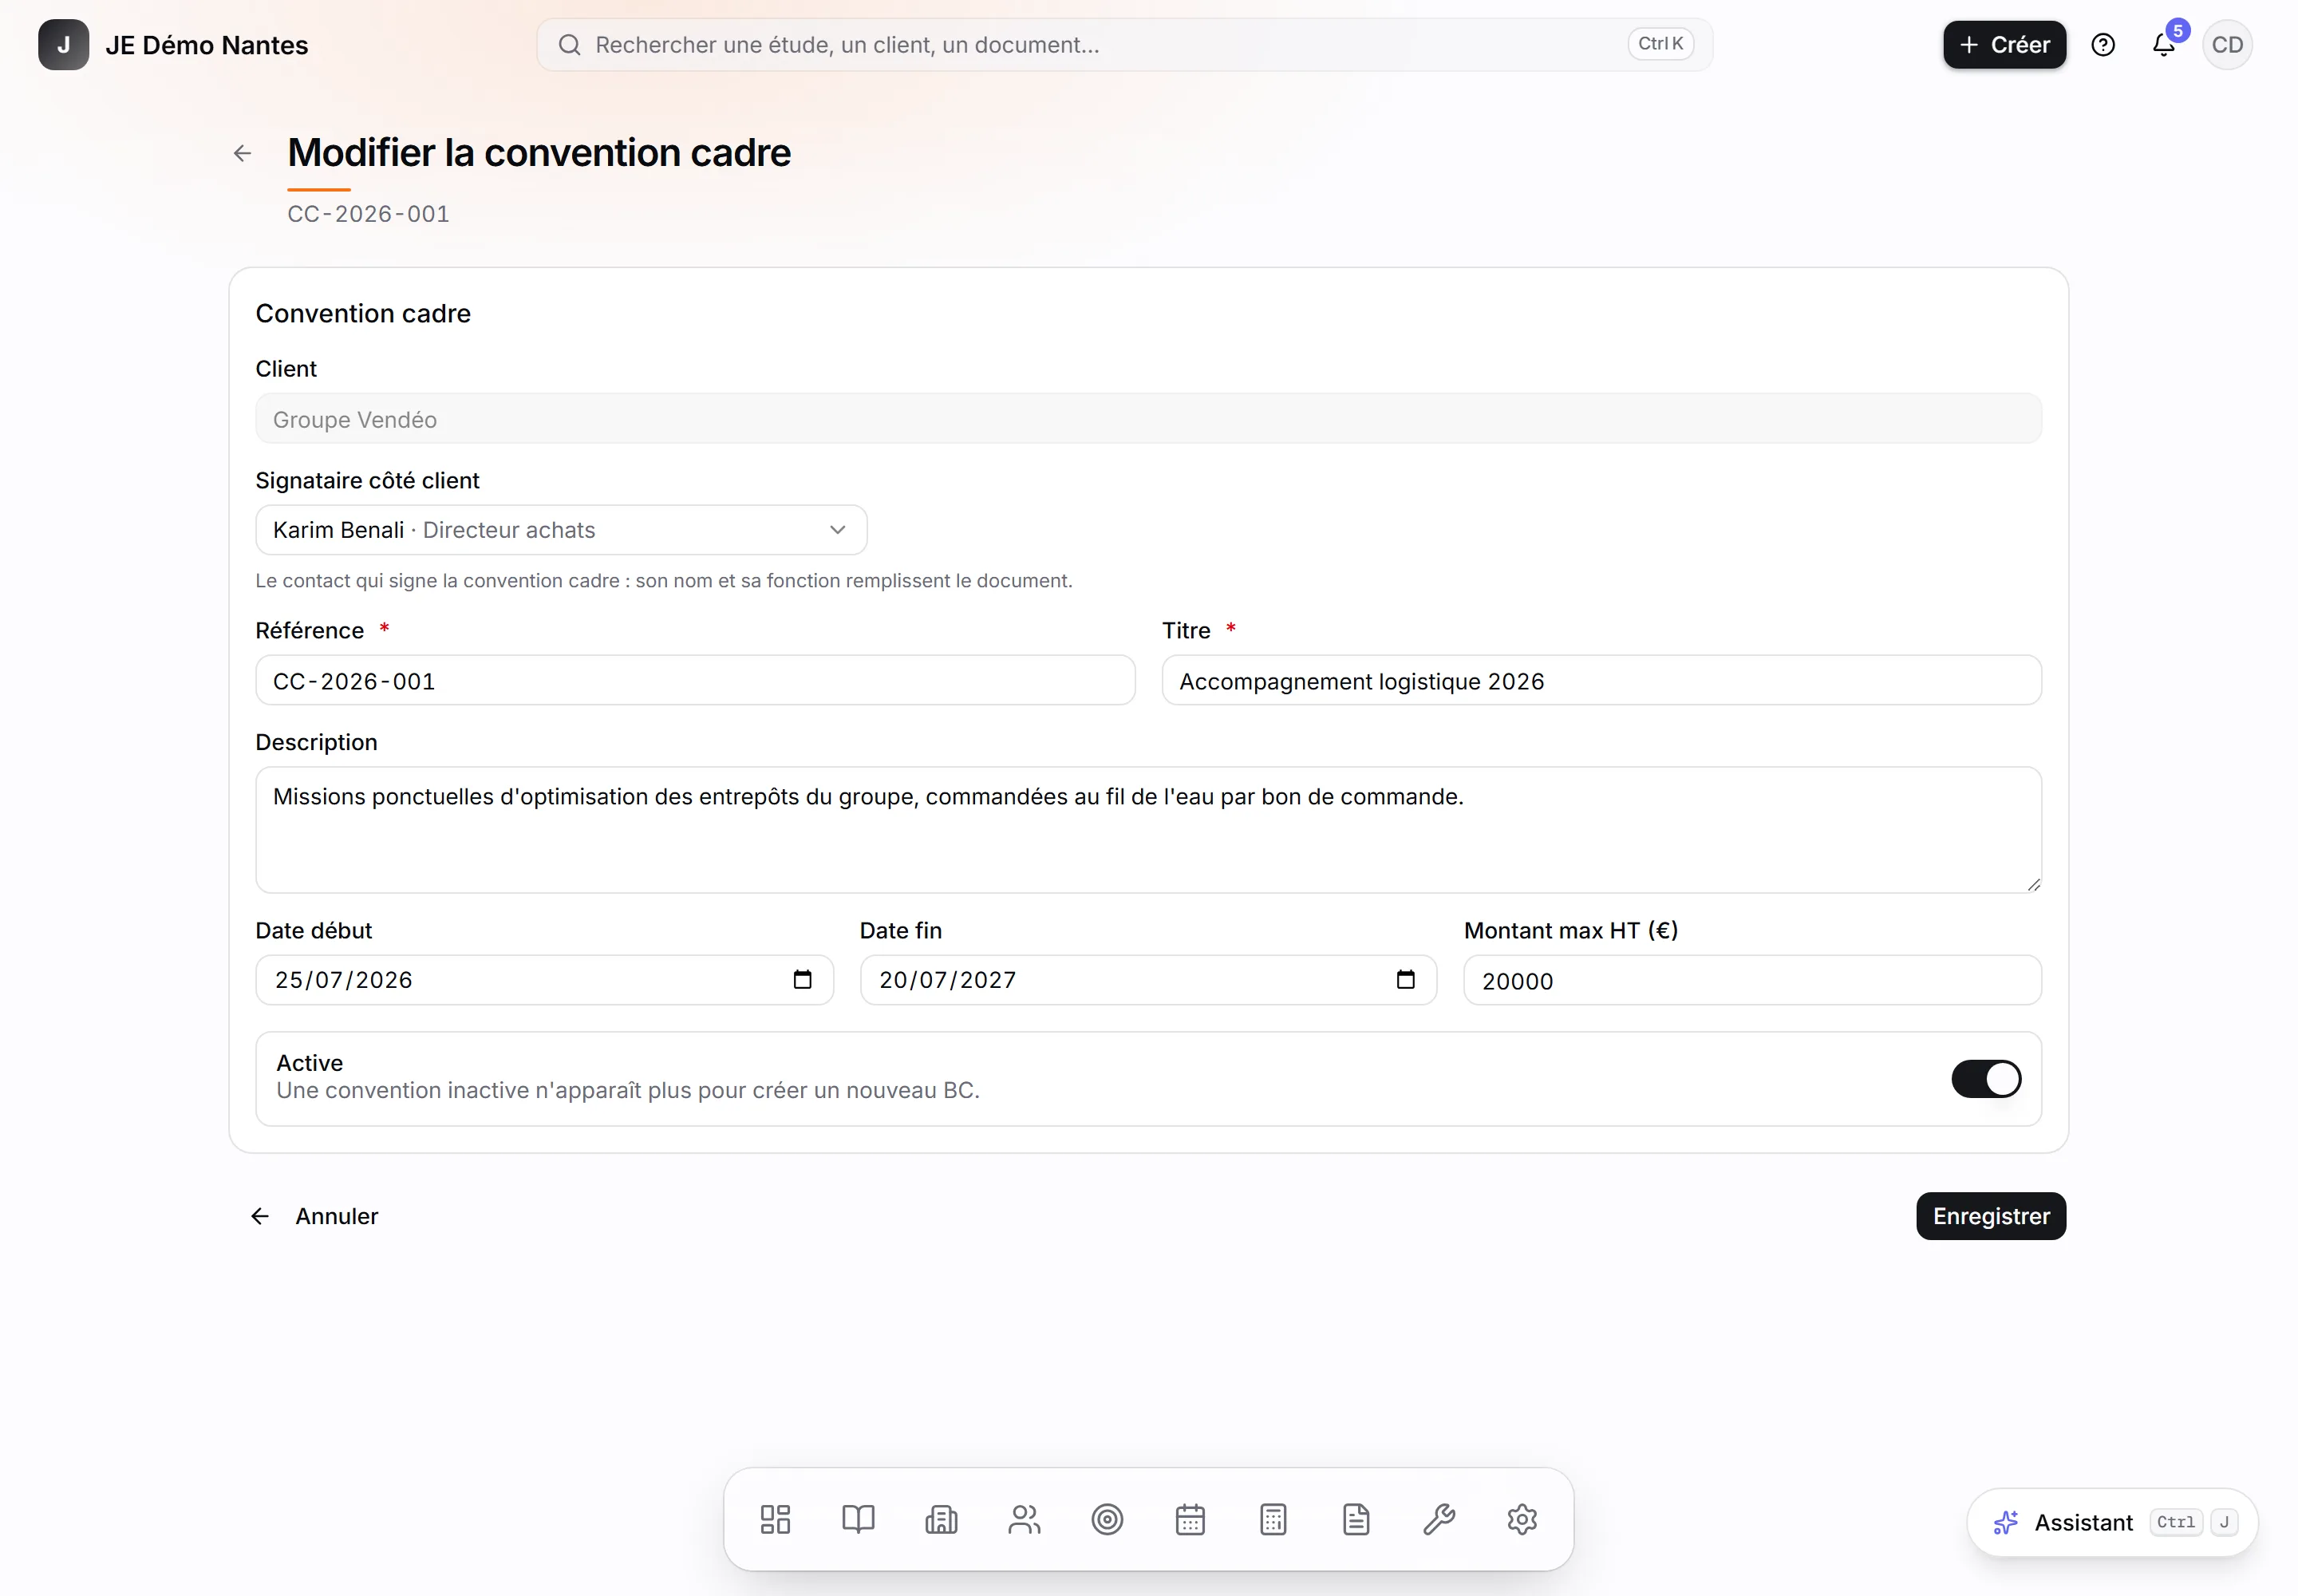Click the Description resize handle corner
The image size is (2298, 1596).
pos(2033,884)
